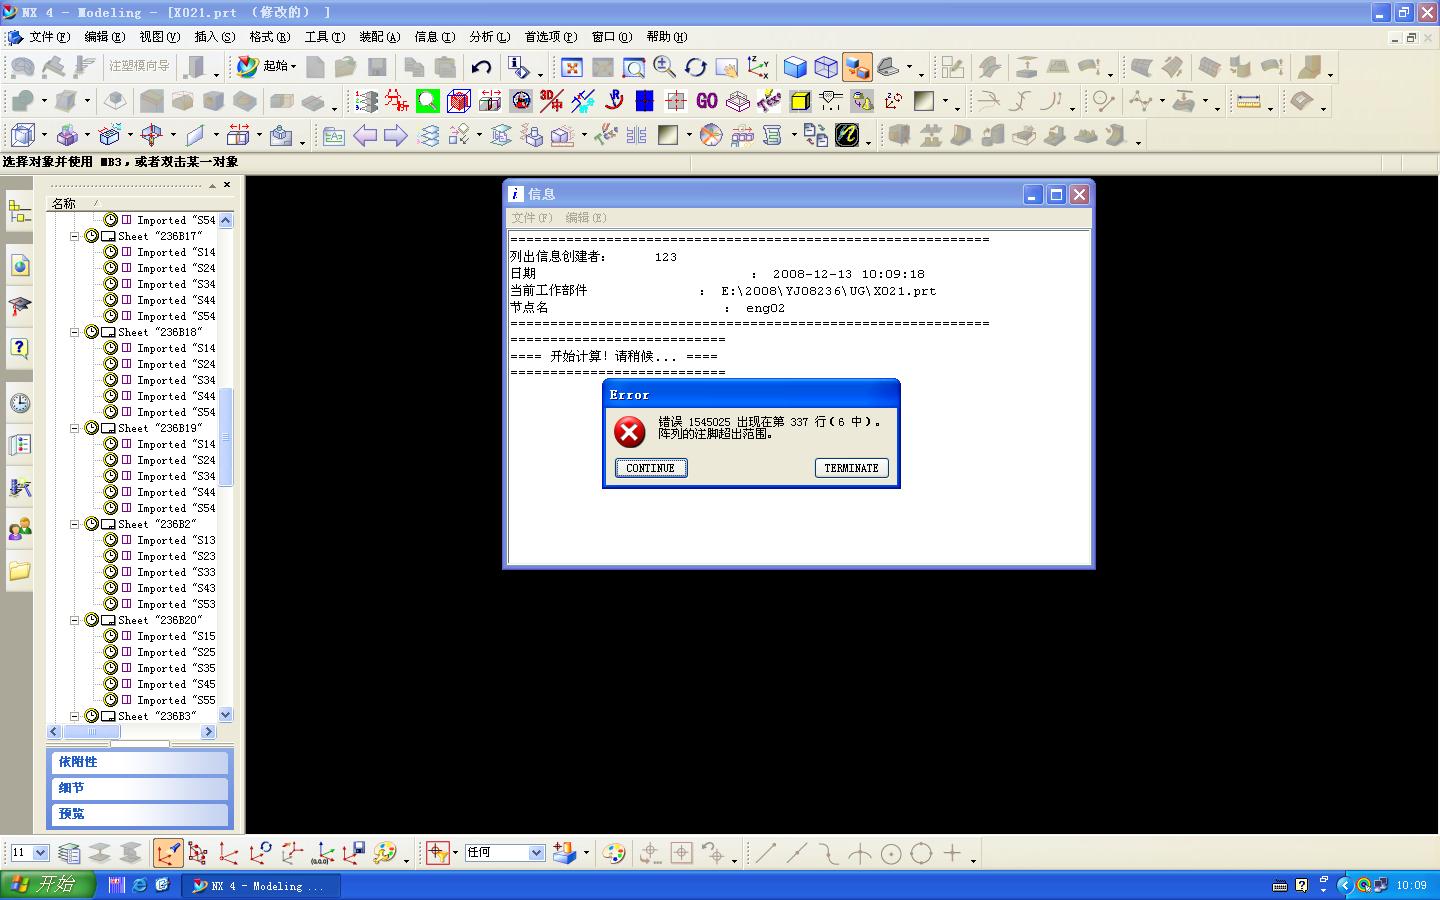The width and height of the screenshot is (1440, 900).
Task: Toggle clock on Sheet "236B19" row
Action: coord(91,428)
